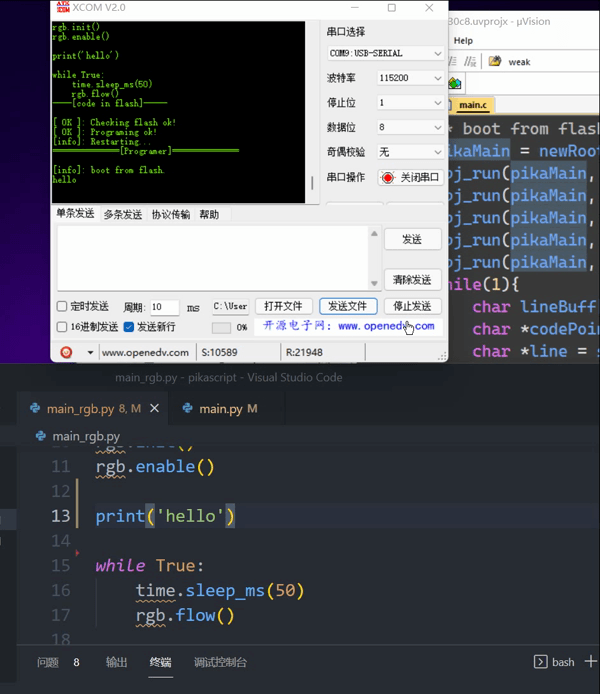Viewport: 600px width, 694px height.
Task: Click inside the XCOM send text area
Action: tap(213, 258)
